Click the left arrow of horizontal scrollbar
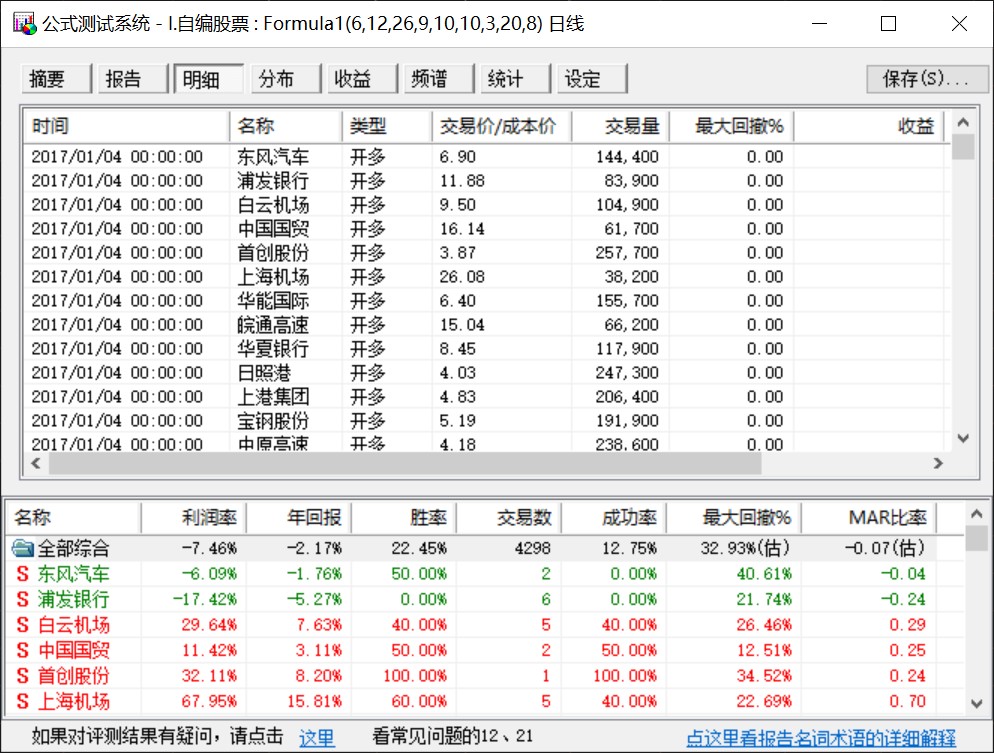The width and height of the screenshot is (994, 753). pos(36,463)
